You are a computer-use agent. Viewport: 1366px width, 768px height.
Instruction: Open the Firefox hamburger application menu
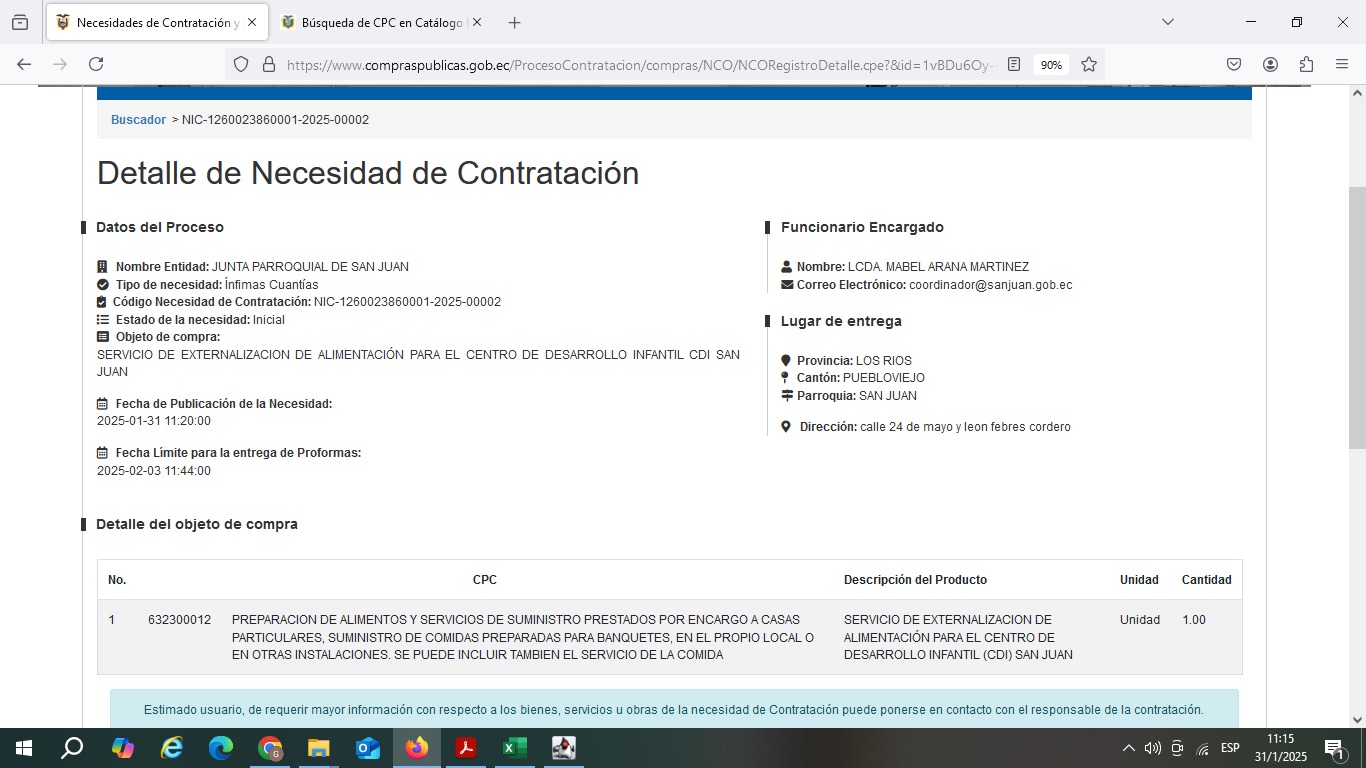pyautogui.click(x=1342, y=64)
